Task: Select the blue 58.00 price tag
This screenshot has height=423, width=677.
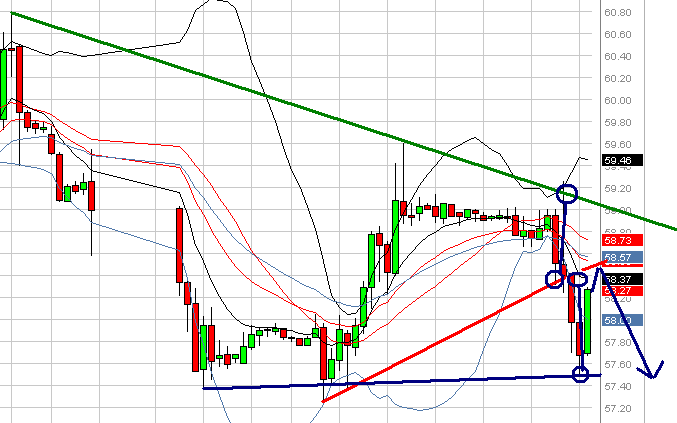Action: (622, 320)
